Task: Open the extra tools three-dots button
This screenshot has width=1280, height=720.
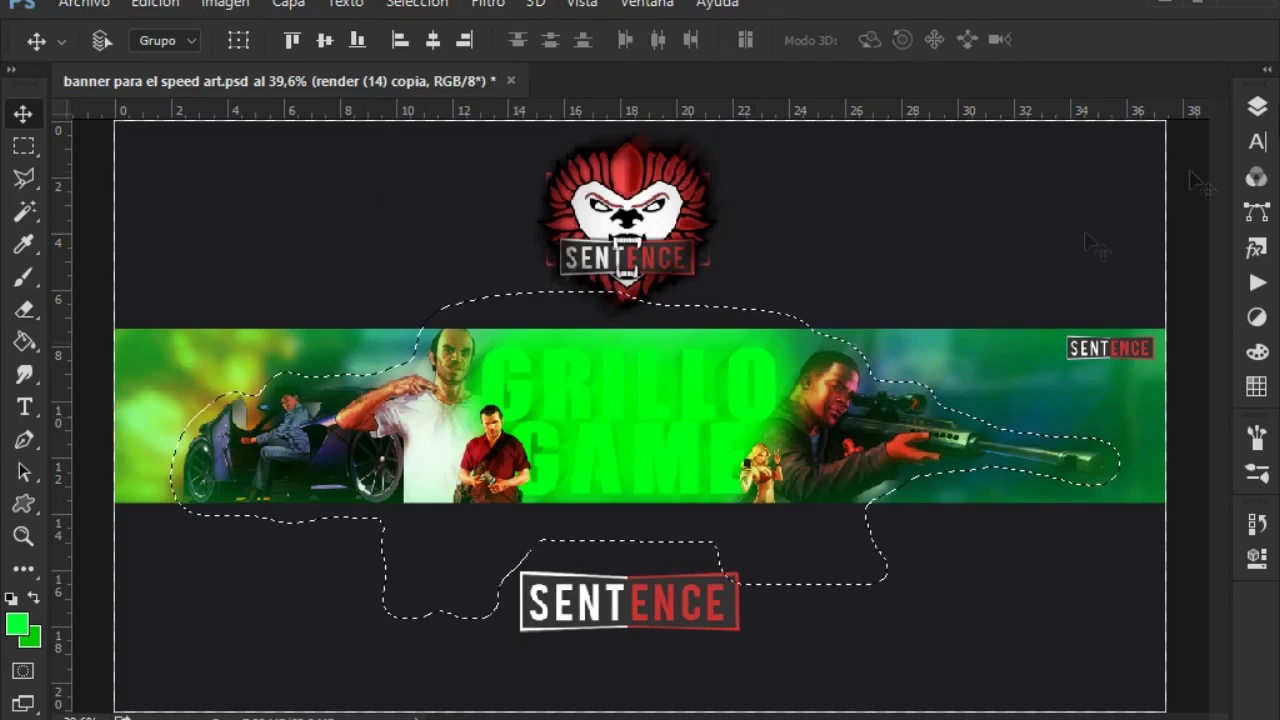Action: click(23, 569)
